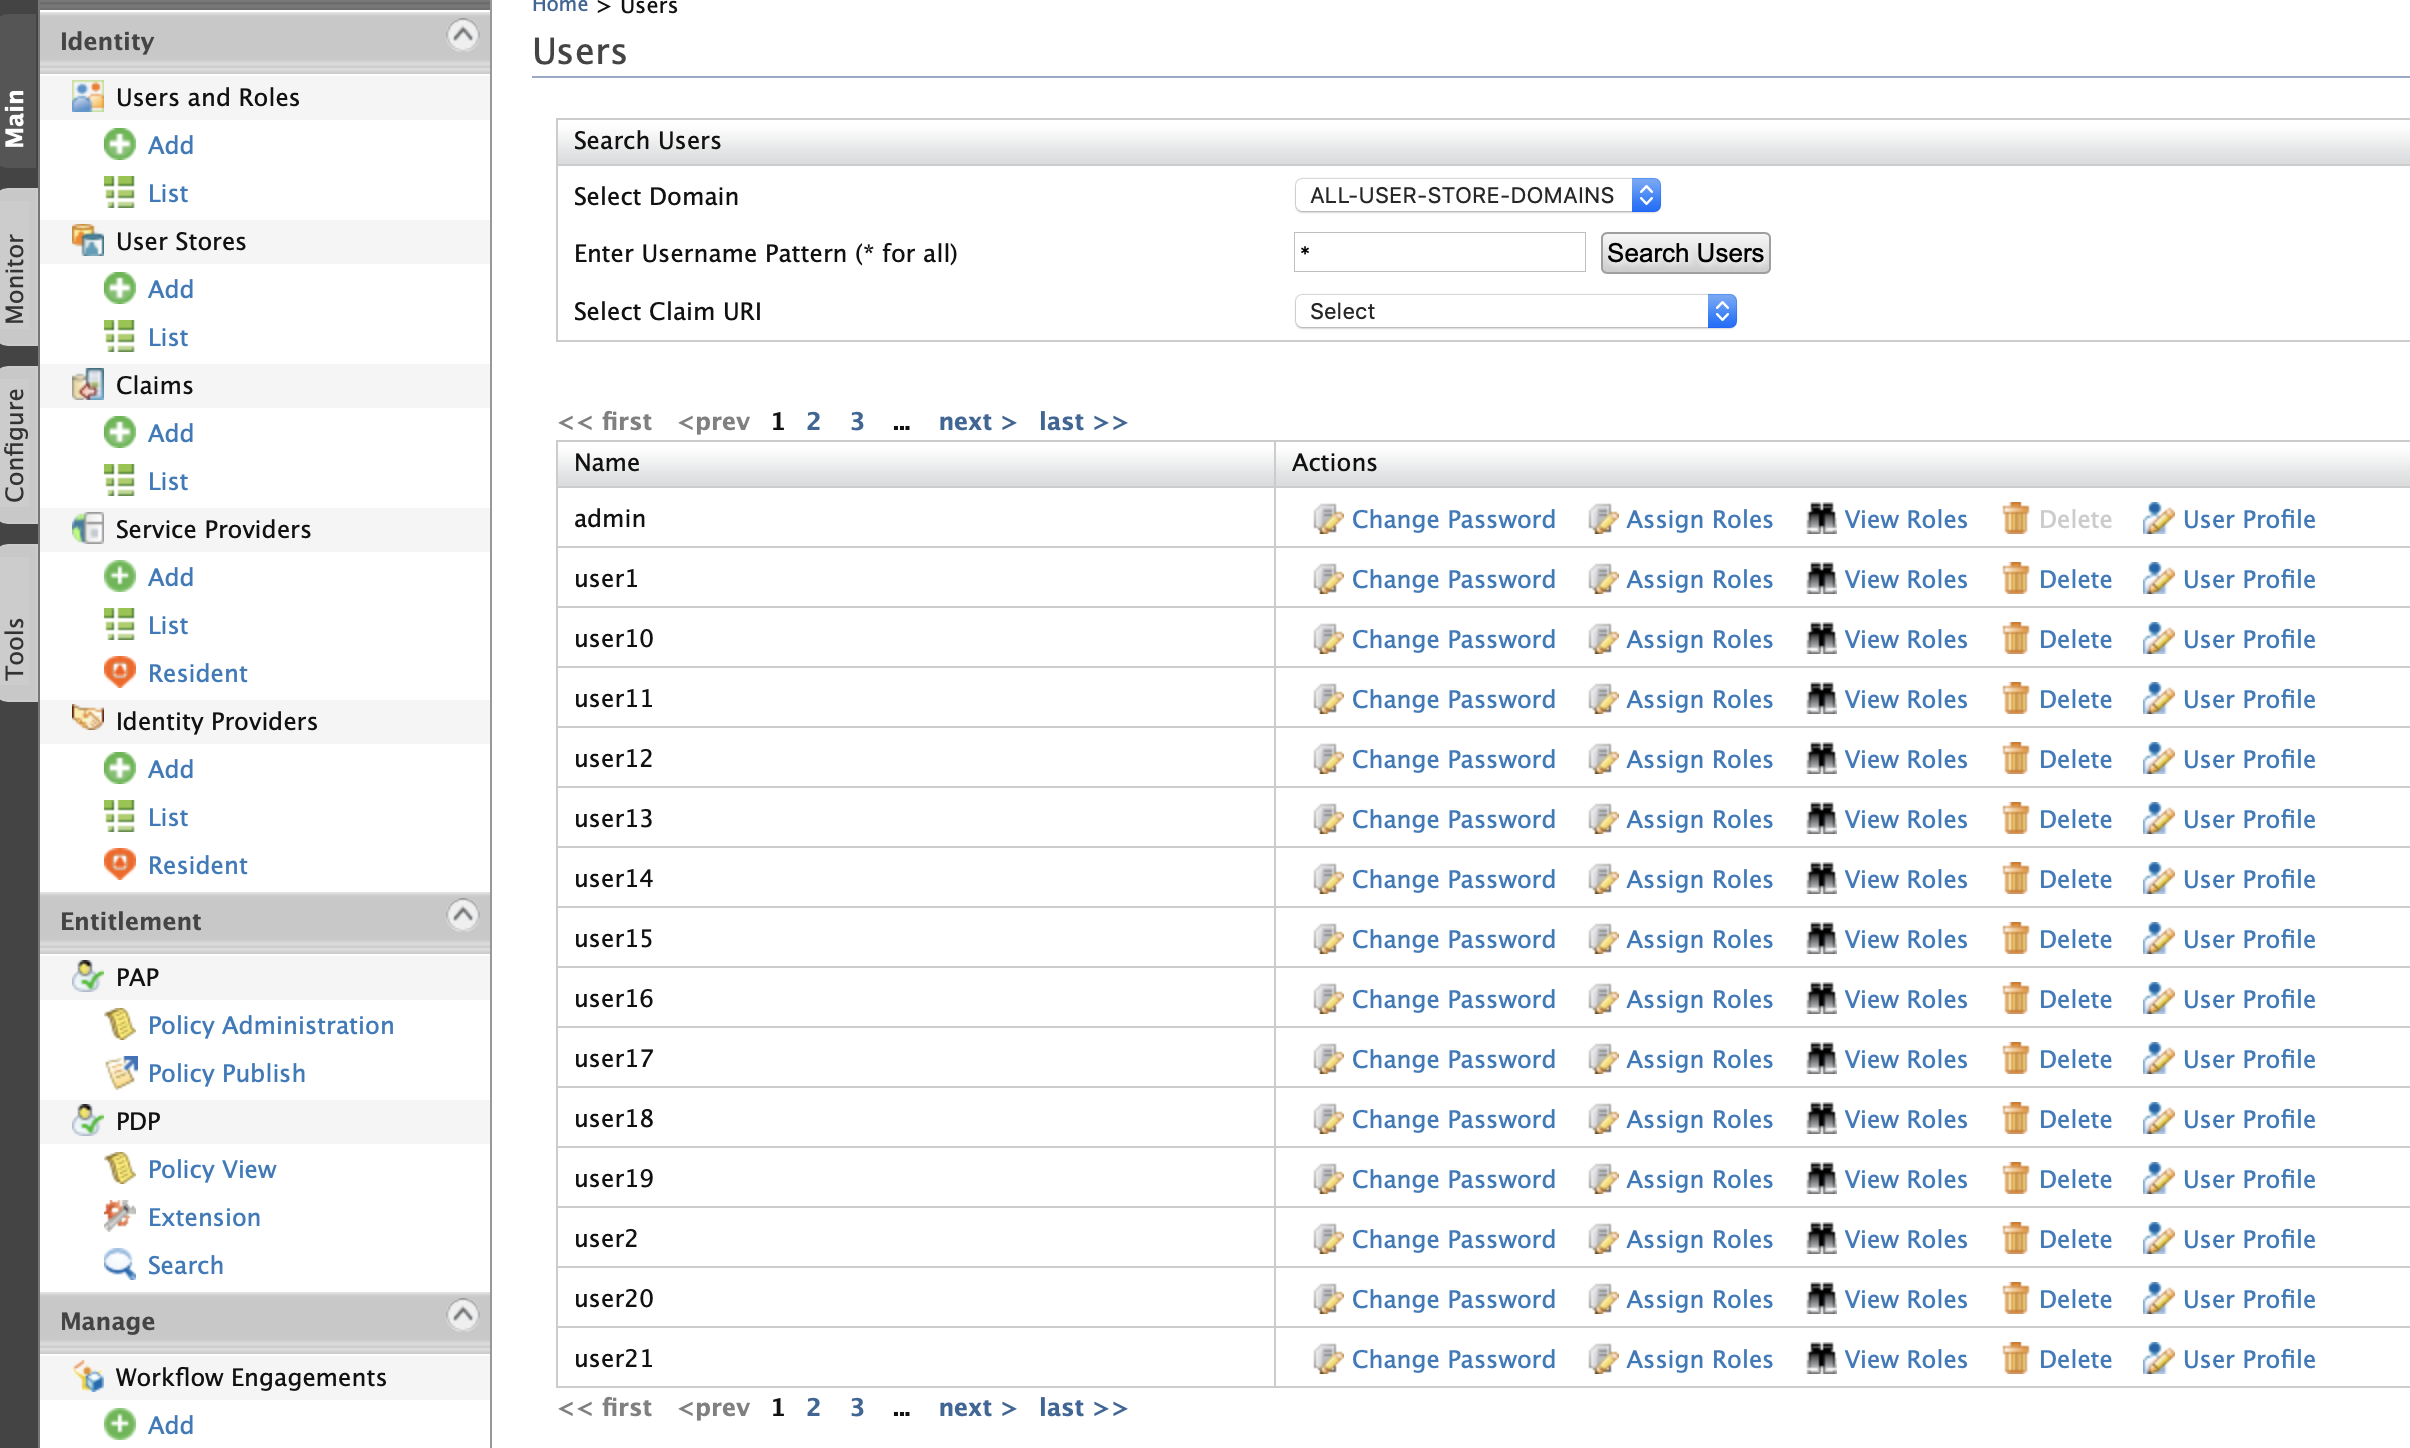This screenshot has height=1448, width=2410.
Task: Collapse the Entitlement section
Action: click(x=462, y=914)
